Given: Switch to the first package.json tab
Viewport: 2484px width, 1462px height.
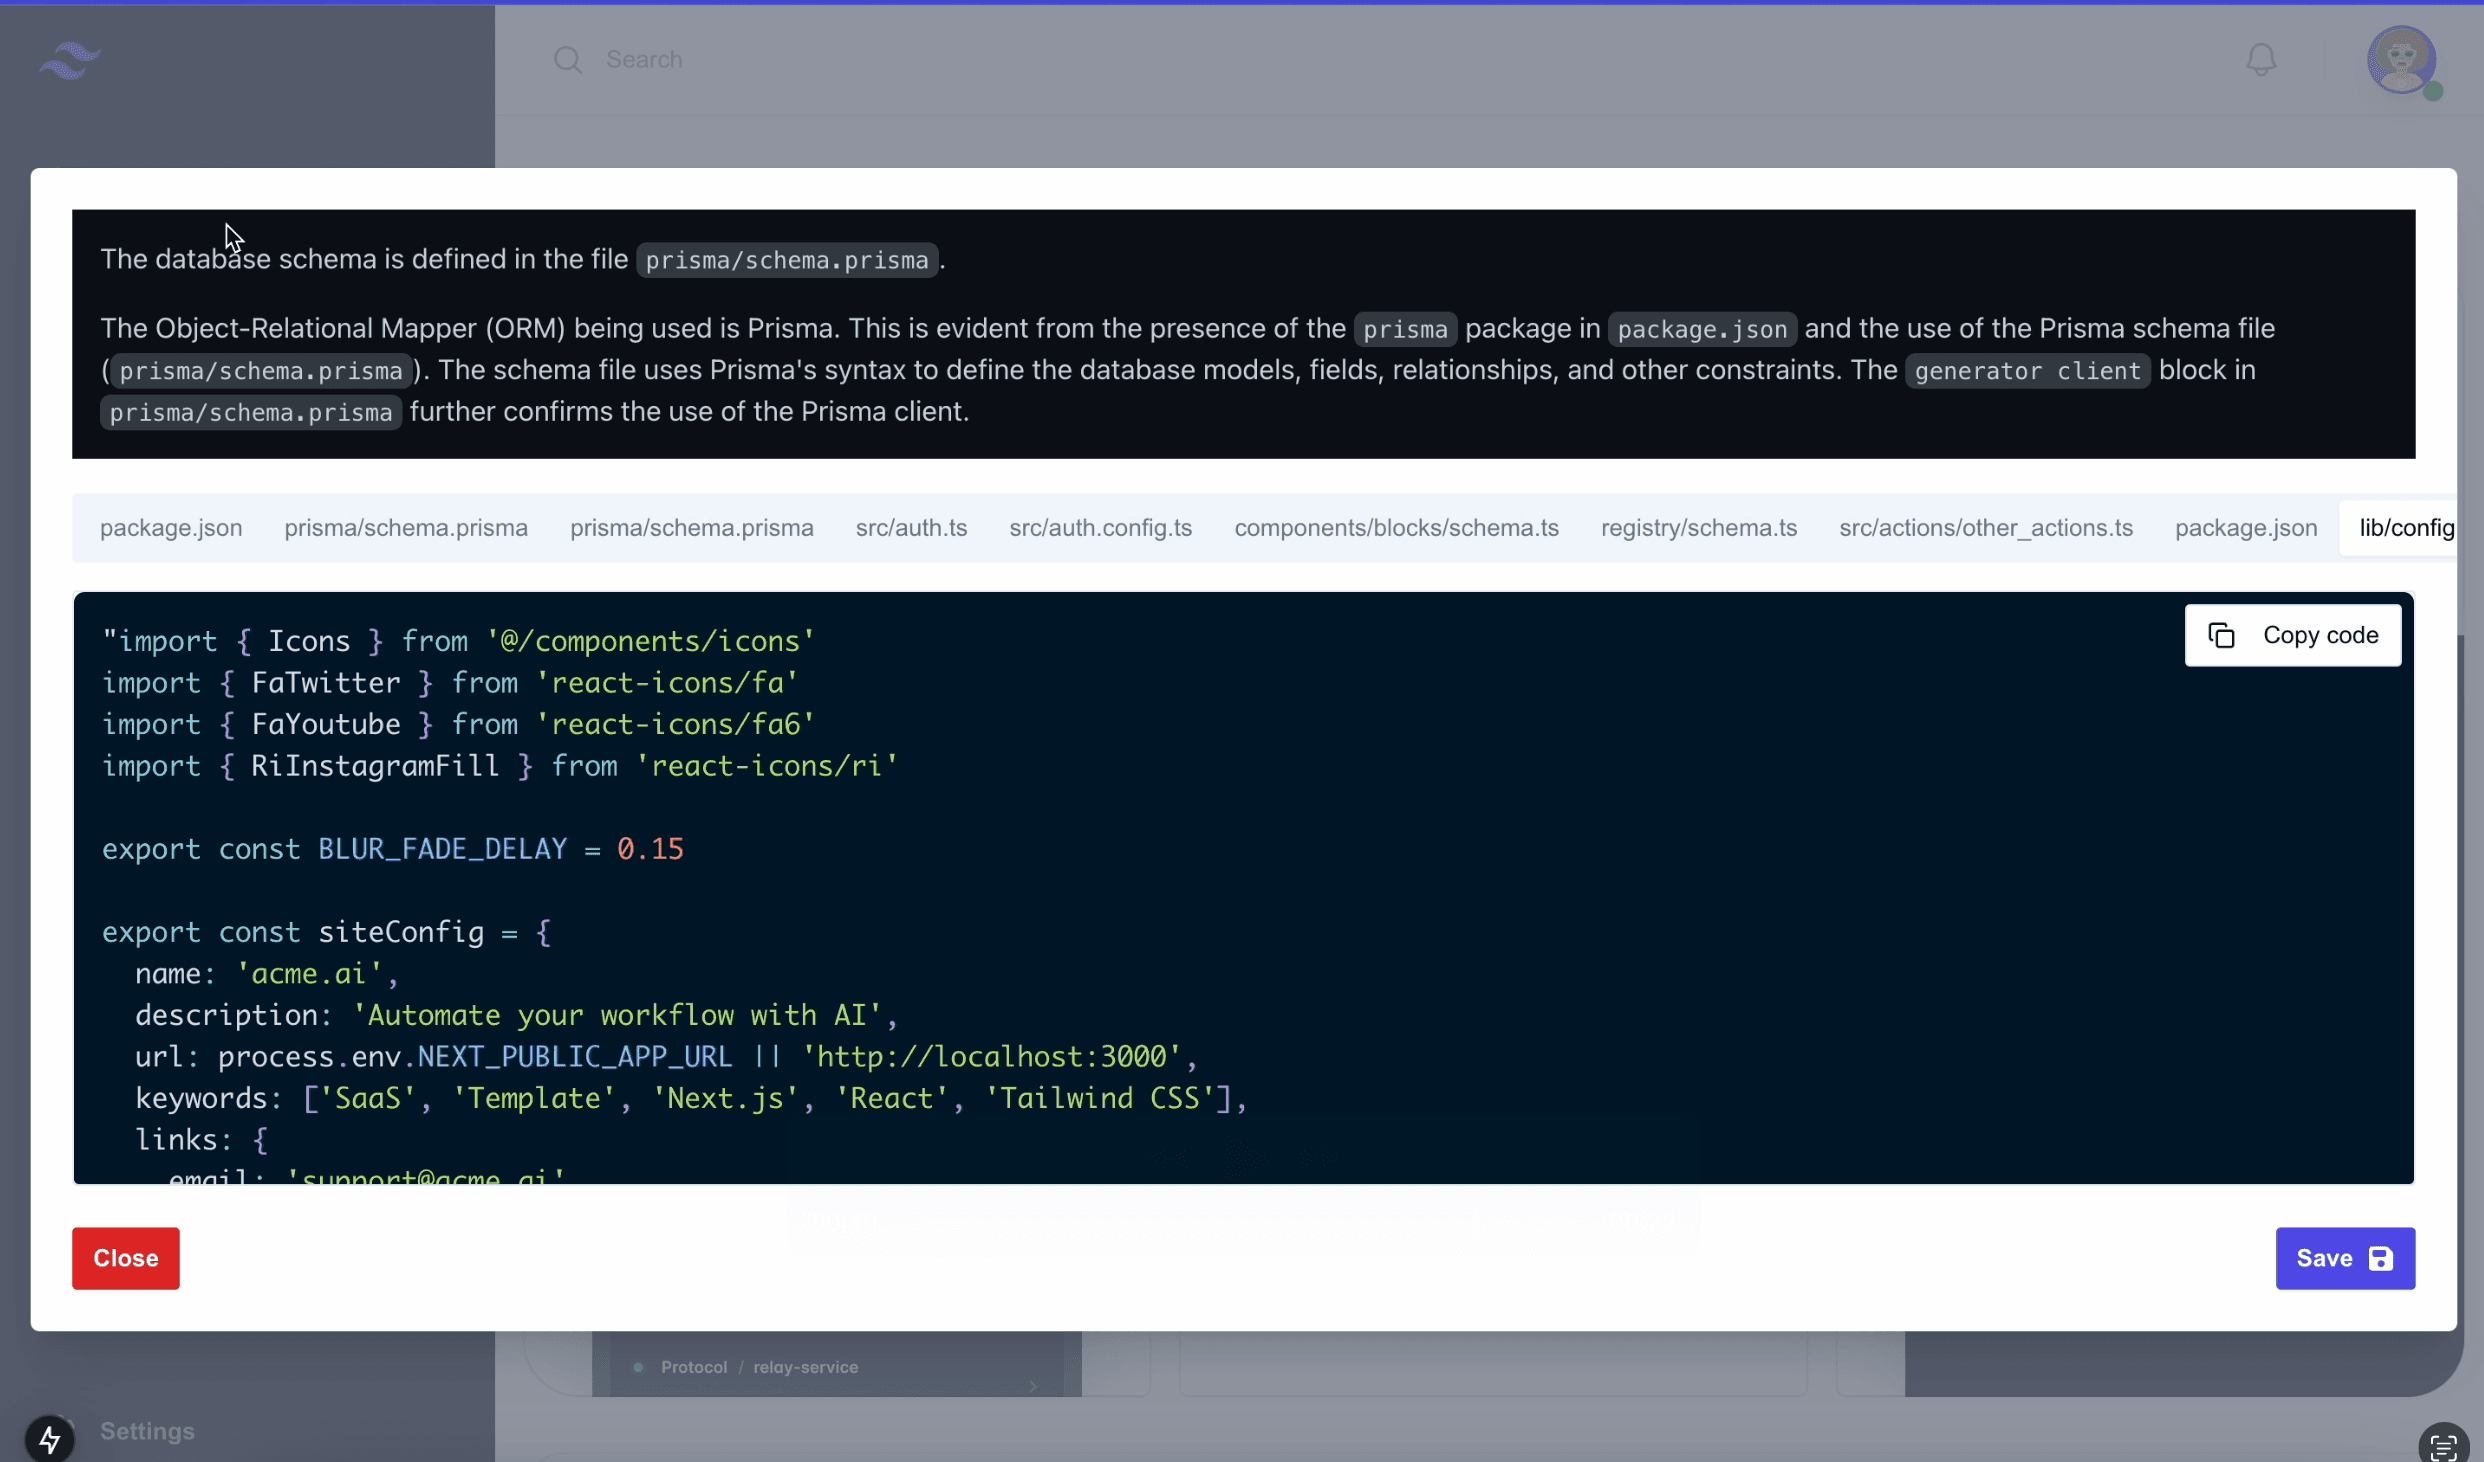Looking at the screenshot, I should click(x=171, y=528).
